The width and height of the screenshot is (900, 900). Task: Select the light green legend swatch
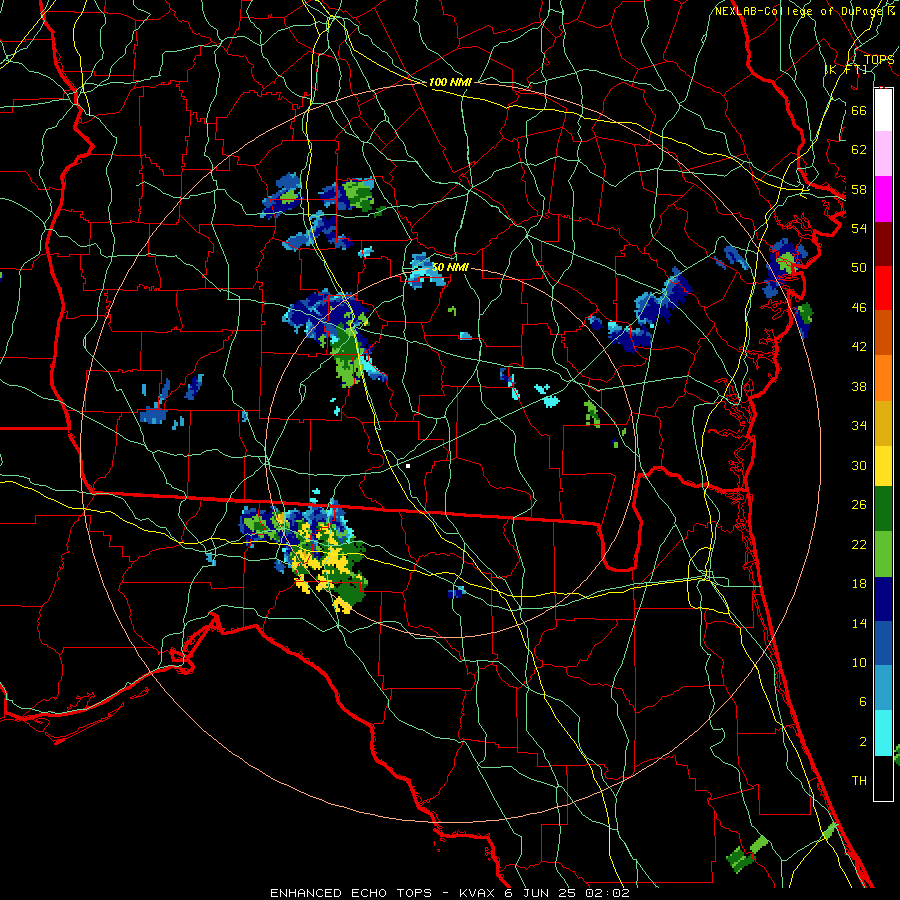click(883, 554)
